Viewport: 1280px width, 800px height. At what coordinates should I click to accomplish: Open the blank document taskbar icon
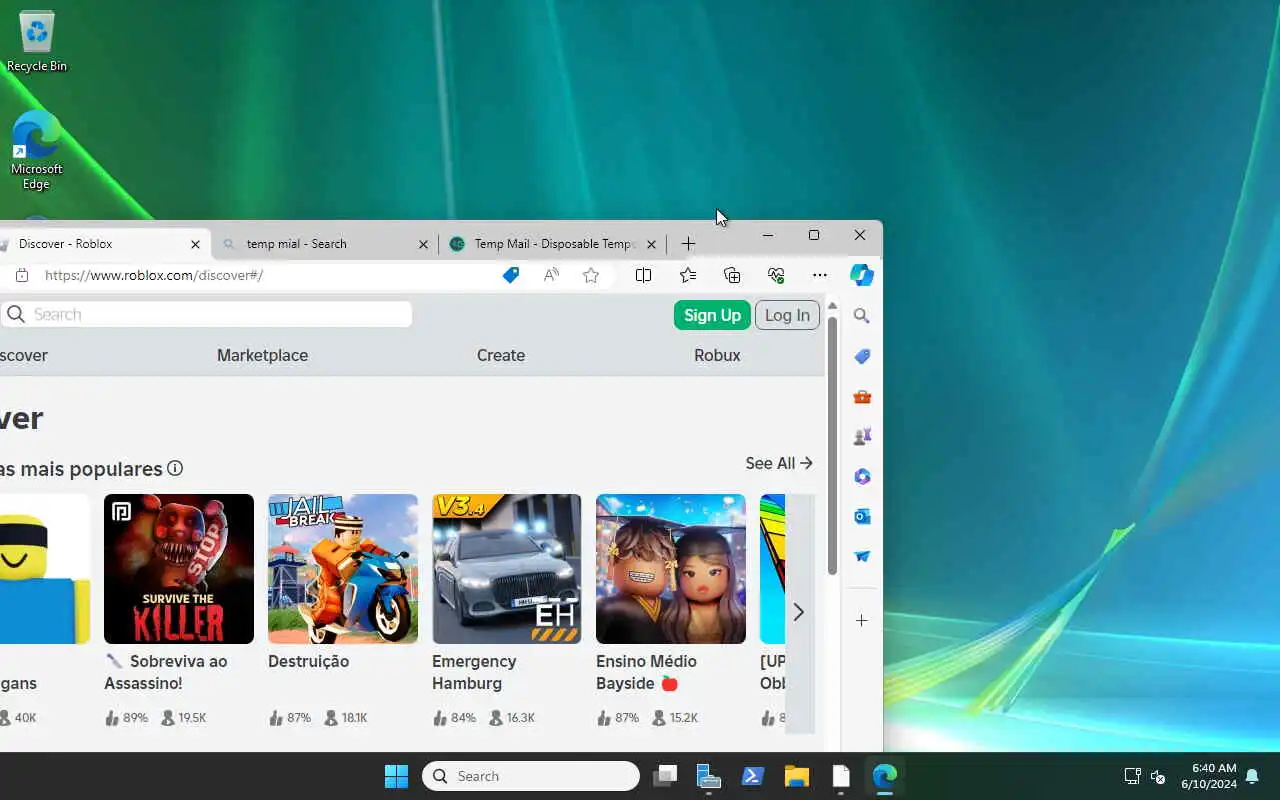pyautogui.click(x=841, y=776)
